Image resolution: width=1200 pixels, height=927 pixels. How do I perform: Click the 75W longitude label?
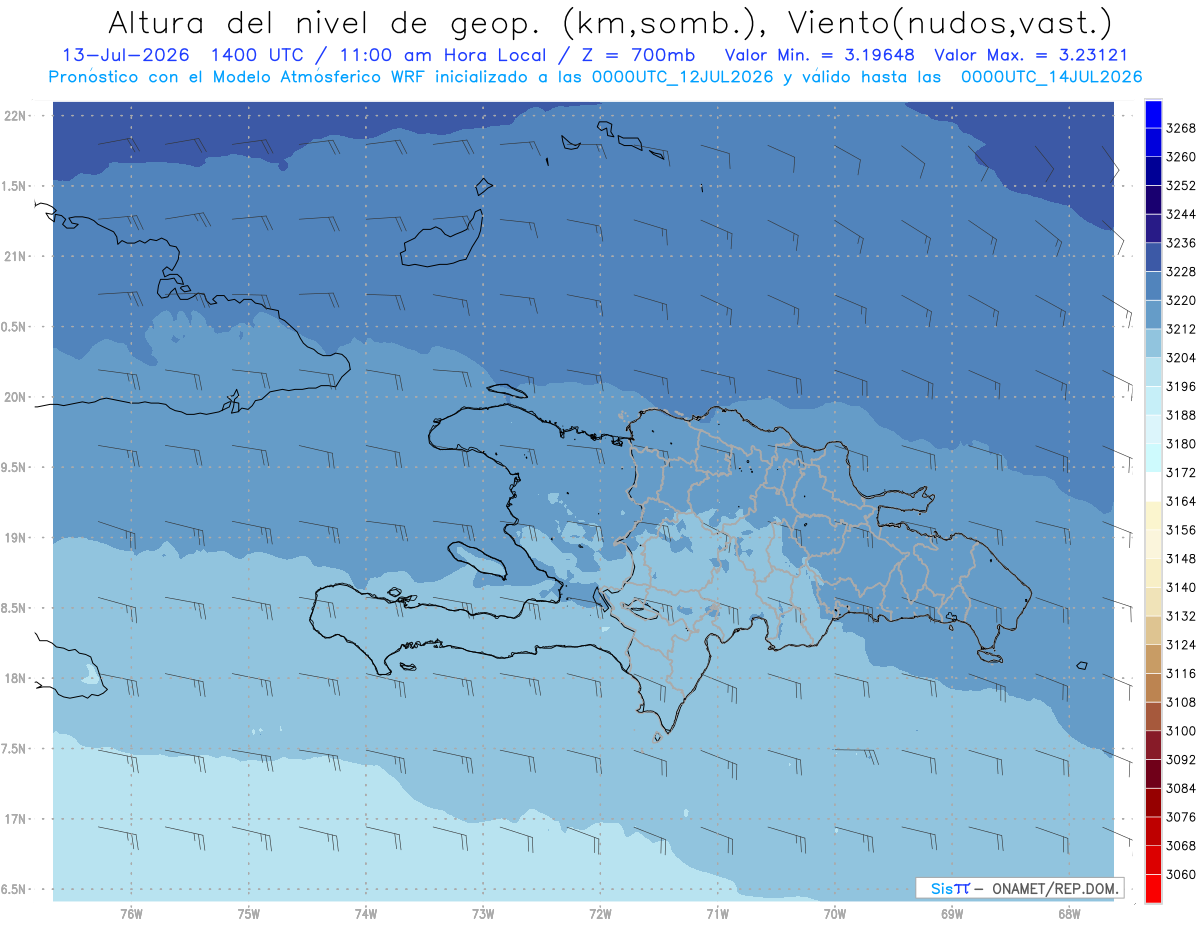click(249, 913)
